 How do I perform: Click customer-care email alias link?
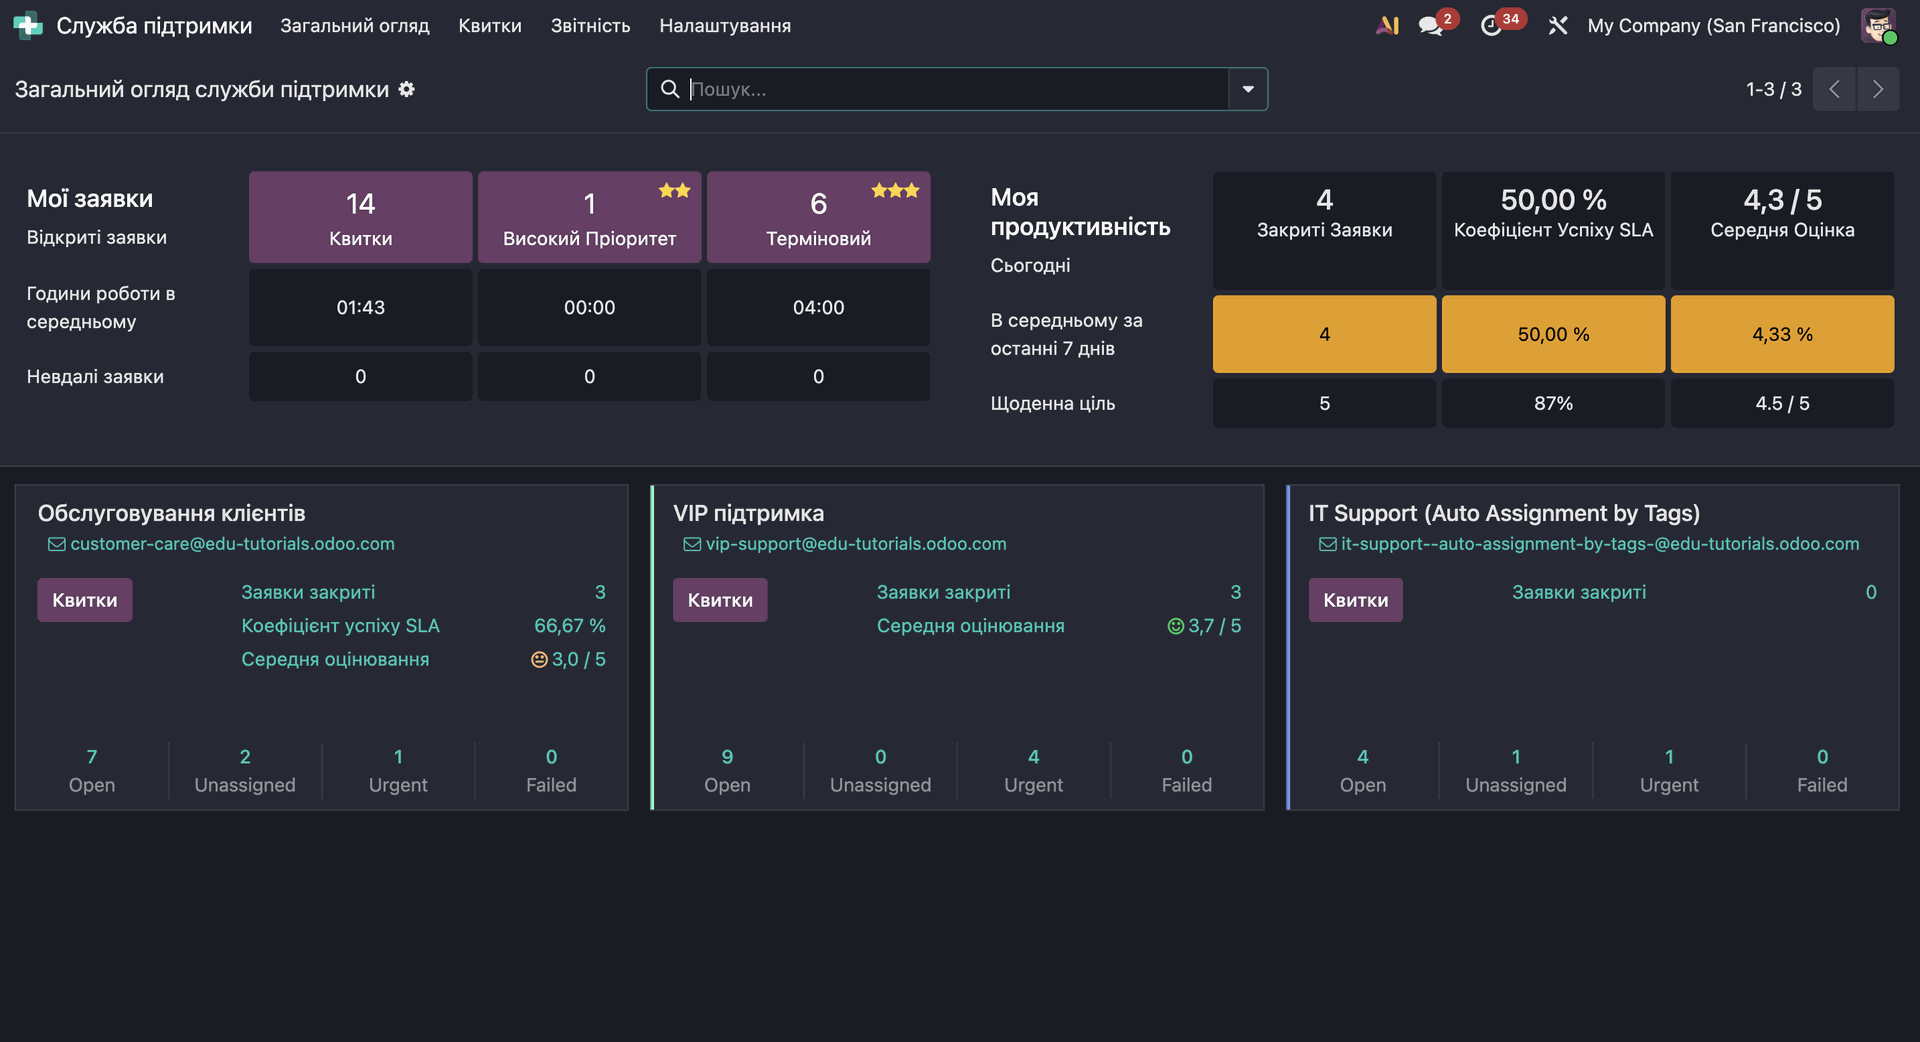pos(232,544)
